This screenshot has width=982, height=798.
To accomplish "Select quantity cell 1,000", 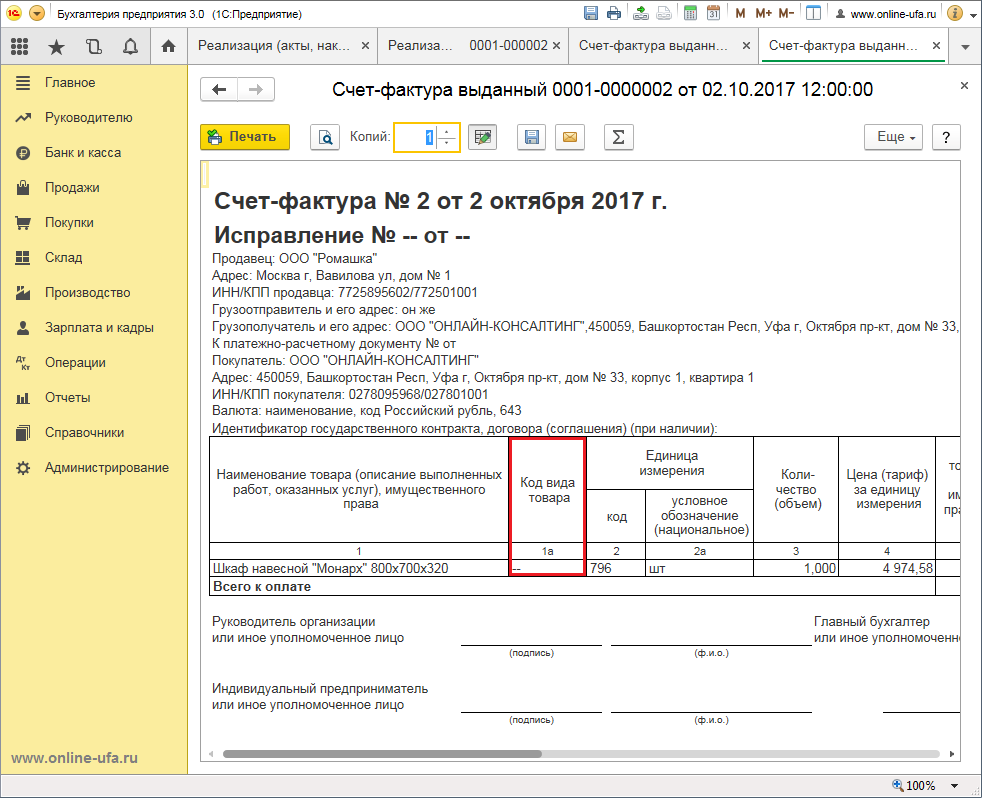I will pyautogui.click(x=796, y=568).
